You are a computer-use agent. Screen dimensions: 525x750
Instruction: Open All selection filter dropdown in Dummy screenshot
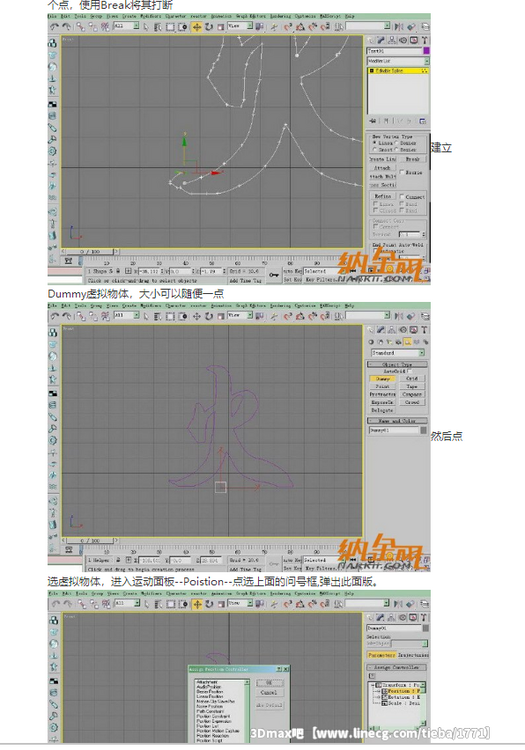(x=127, y=315)
